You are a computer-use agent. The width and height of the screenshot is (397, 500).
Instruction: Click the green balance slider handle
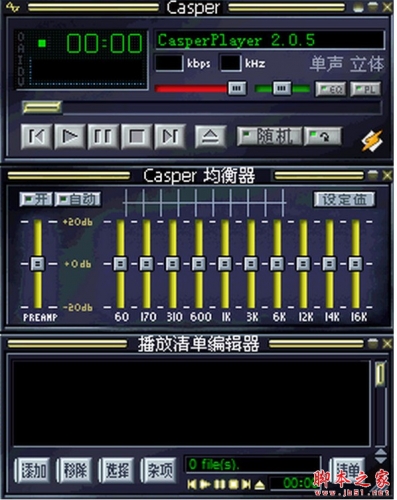(282, 88)
